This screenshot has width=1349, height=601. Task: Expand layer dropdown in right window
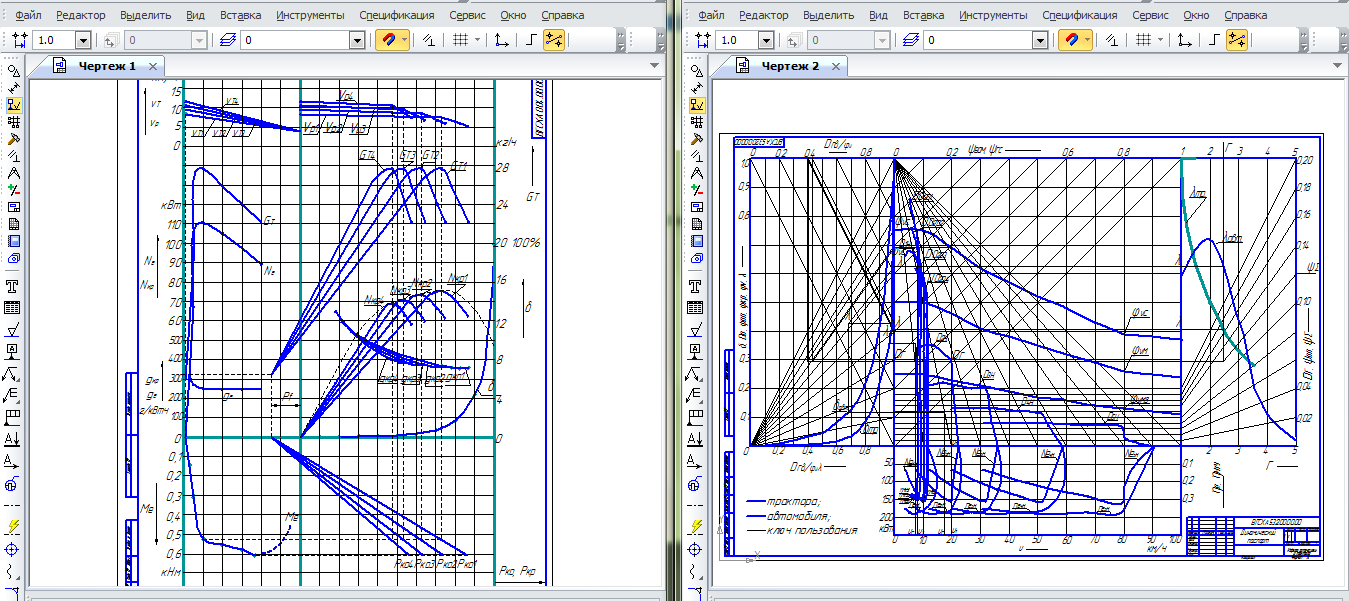[x=1042, y=40]
